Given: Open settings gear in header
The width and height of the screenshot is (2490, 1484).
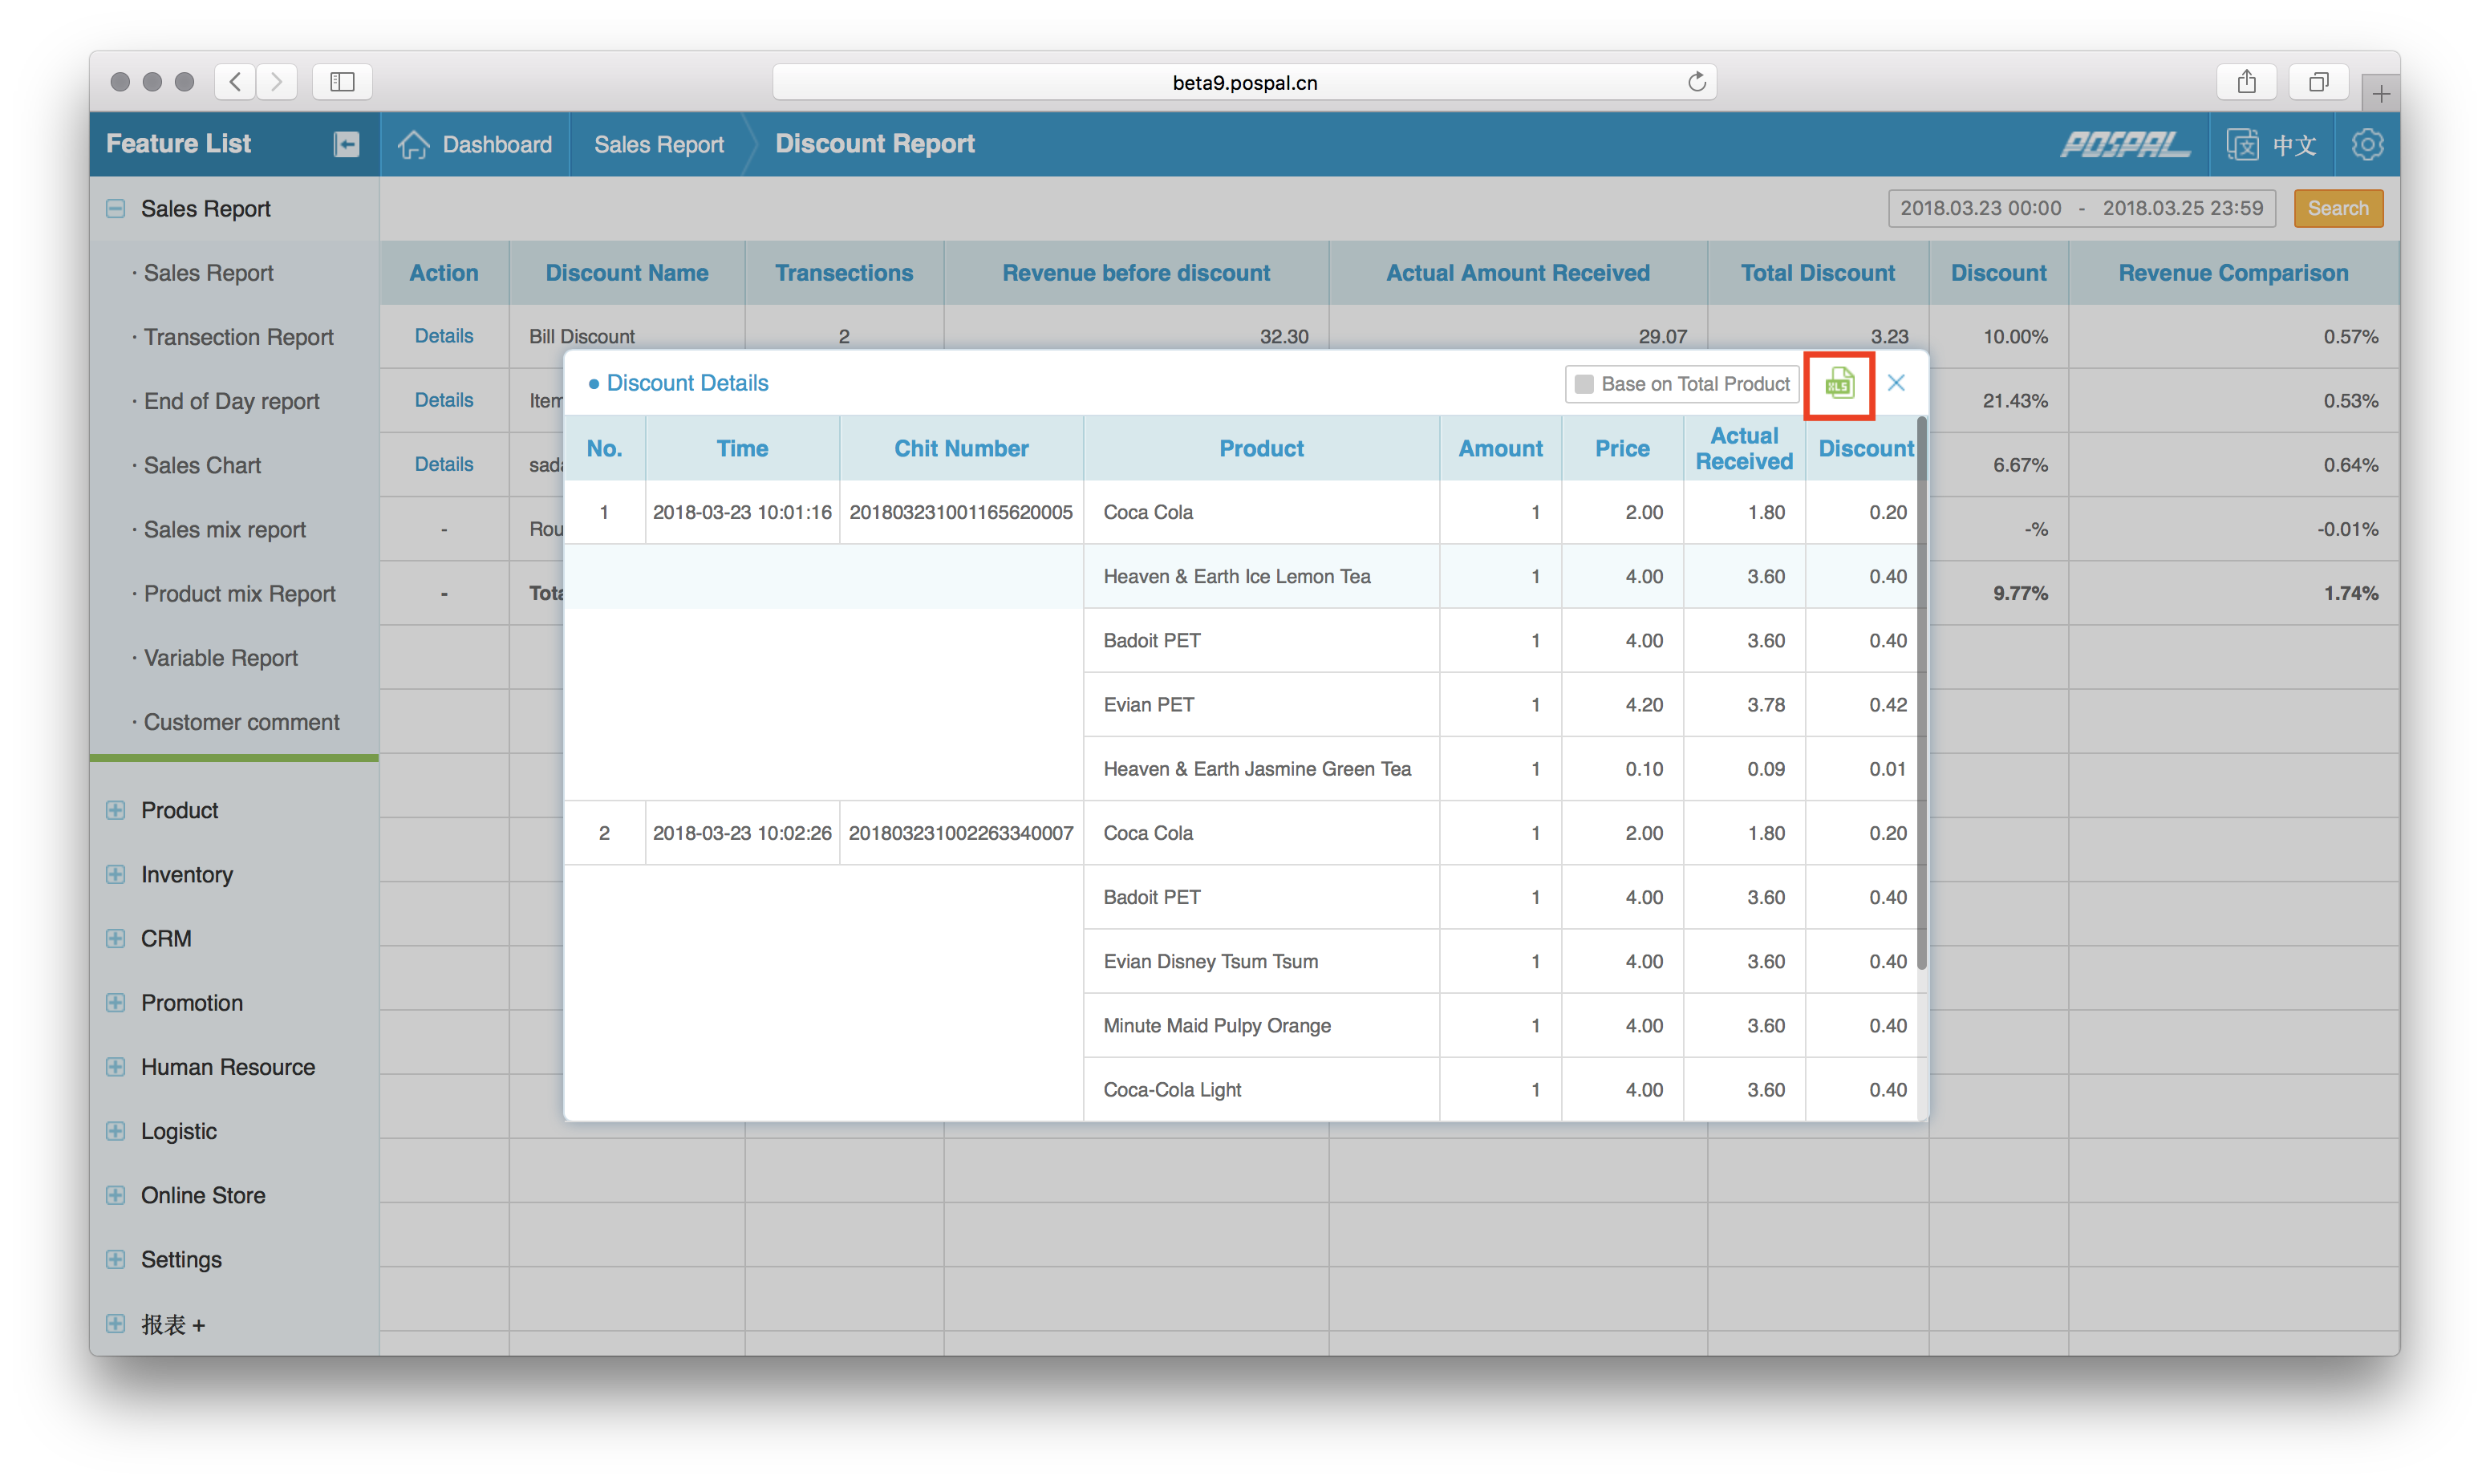Looking at the screenshot, I should 2367,145.
